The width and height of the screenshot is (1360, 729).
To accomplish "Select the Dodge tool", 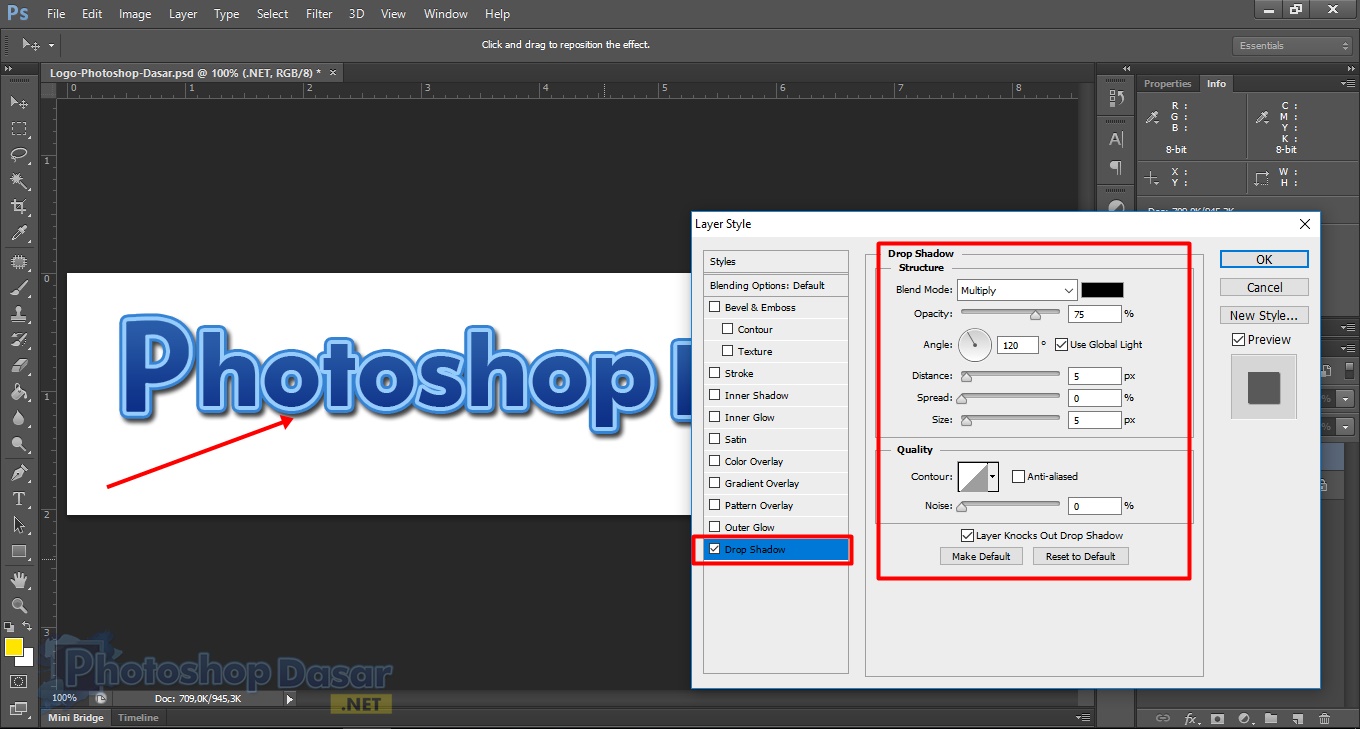I will [x=19, y=444].
